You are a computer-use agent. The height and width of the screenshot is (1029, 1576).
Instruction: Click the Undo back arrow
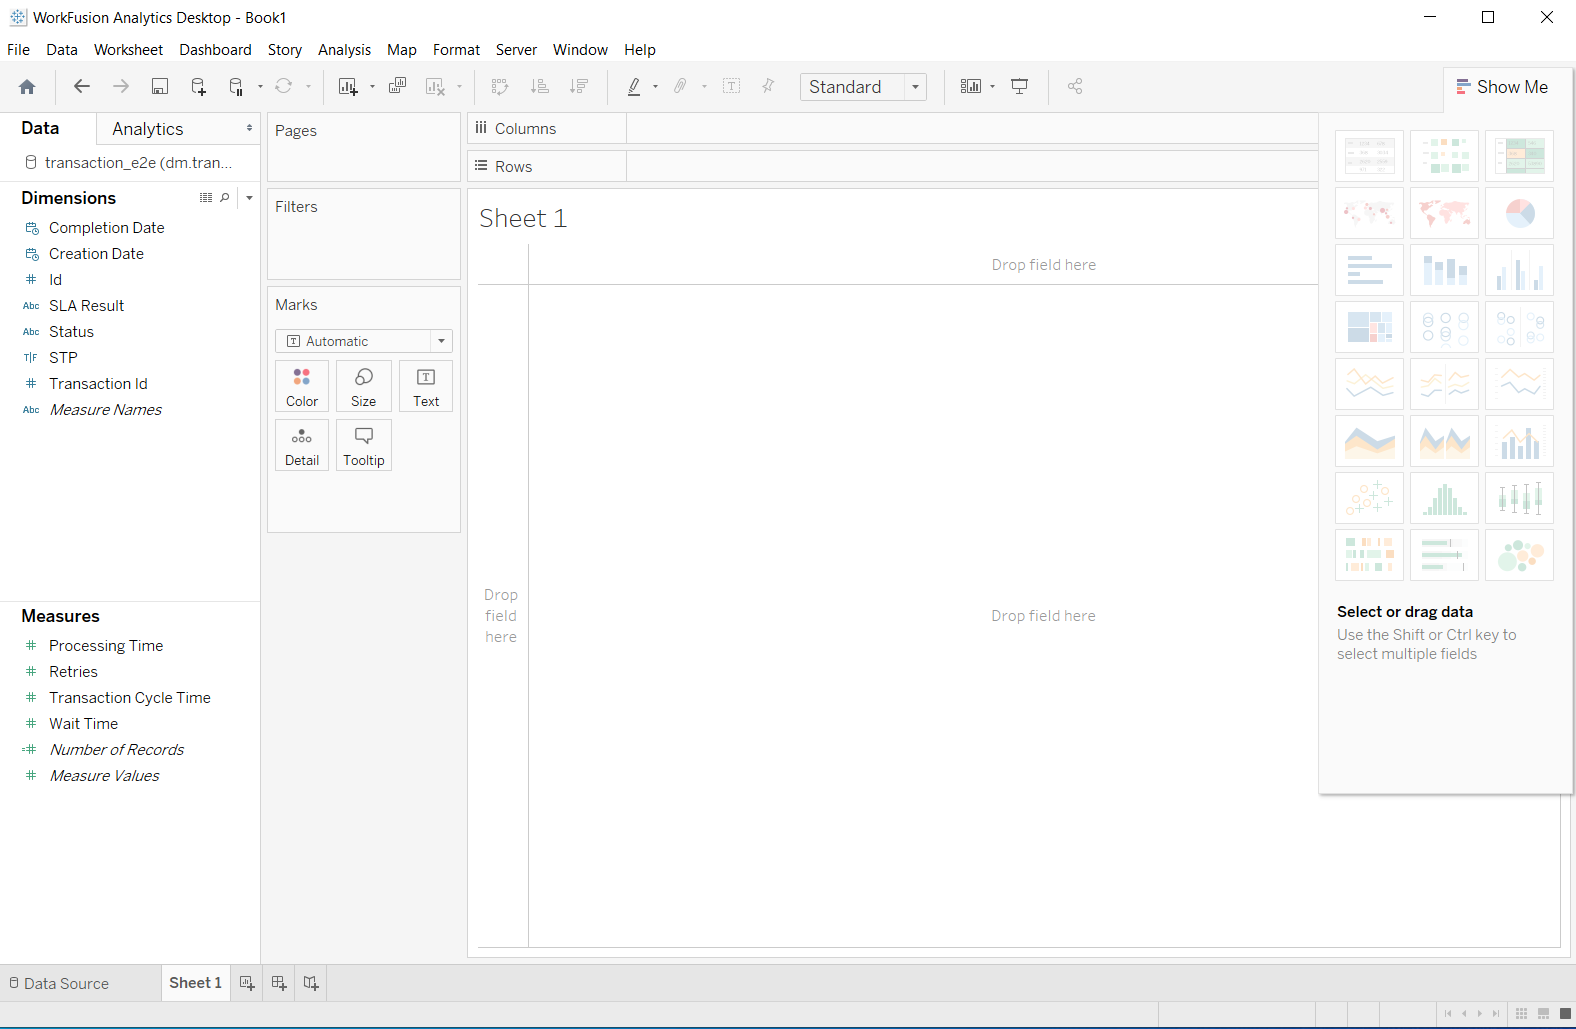(82, 87)
